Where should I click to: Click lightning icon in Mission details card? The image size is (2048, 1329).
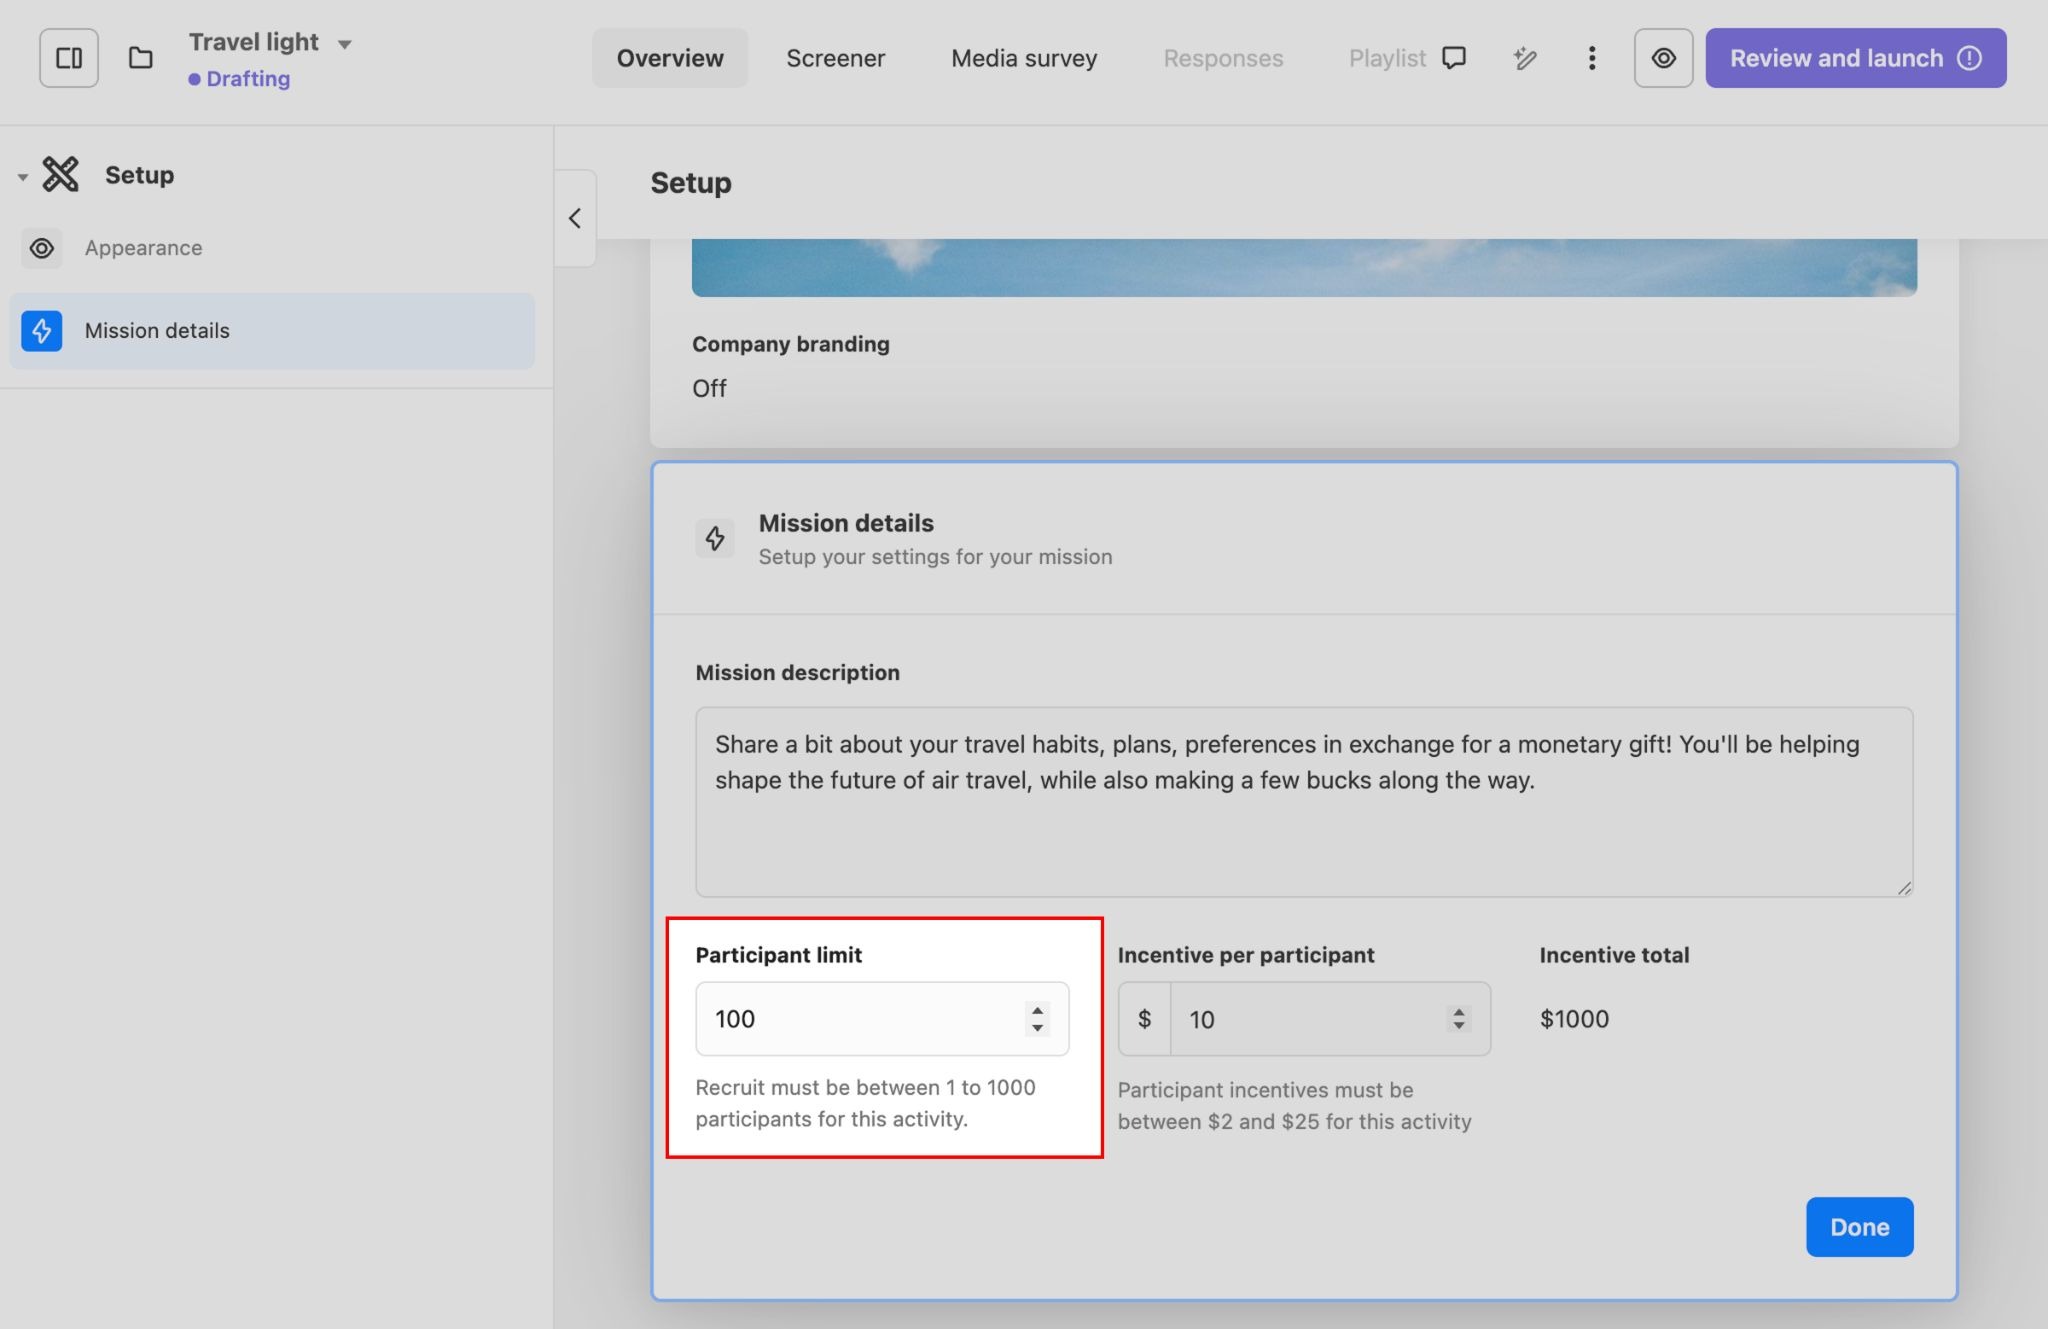pyautogui.click(x=715, y=539)
